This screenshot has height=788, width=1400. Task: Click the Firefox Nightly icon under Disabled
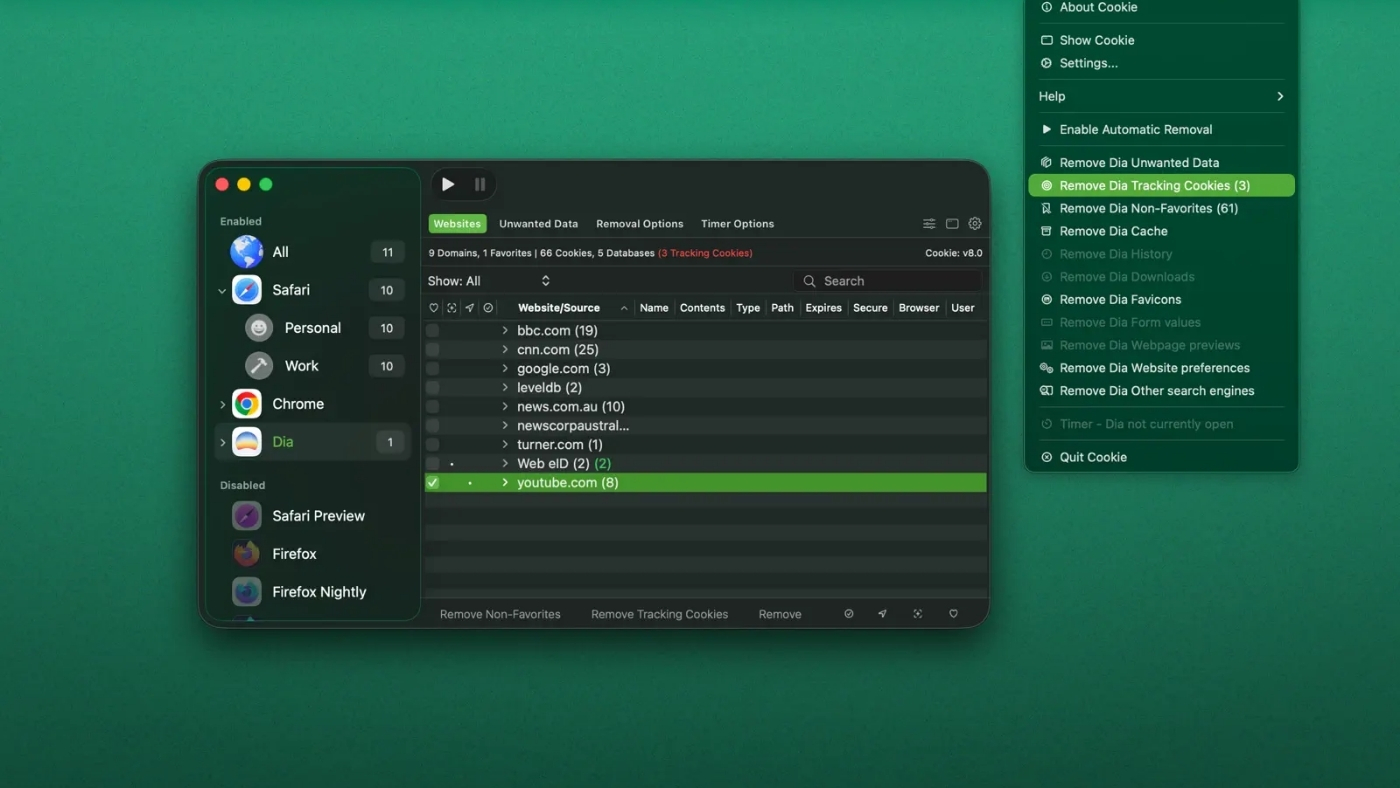247,592
